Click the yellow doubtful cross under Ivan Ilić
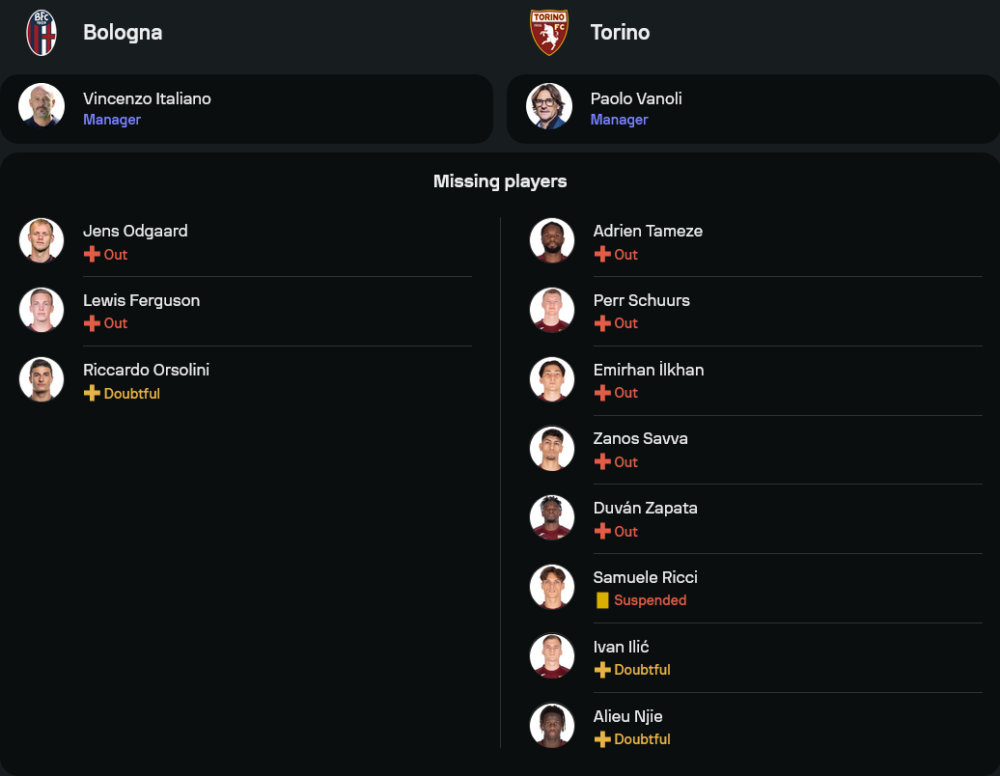 pos(602,670)
